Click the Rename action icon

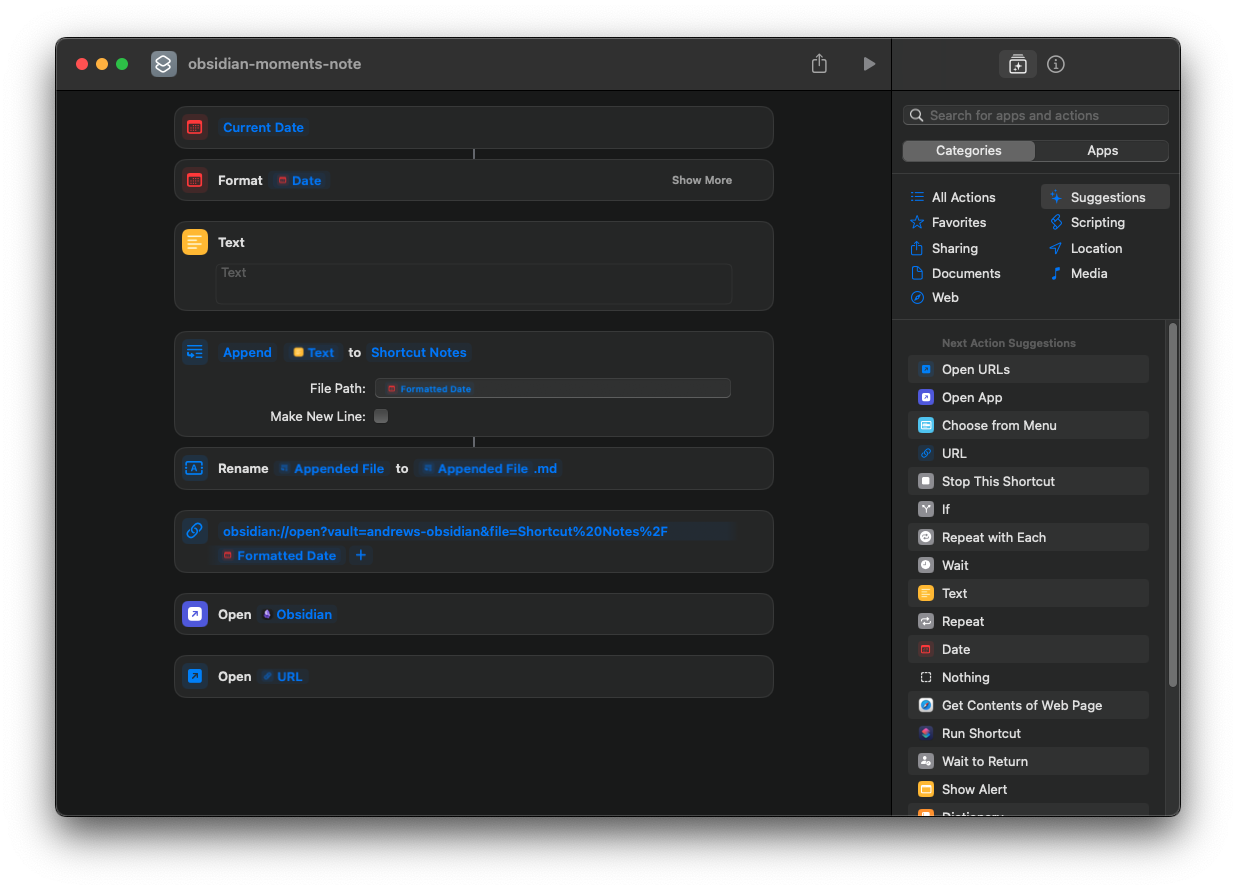click(x=195, y=468)
